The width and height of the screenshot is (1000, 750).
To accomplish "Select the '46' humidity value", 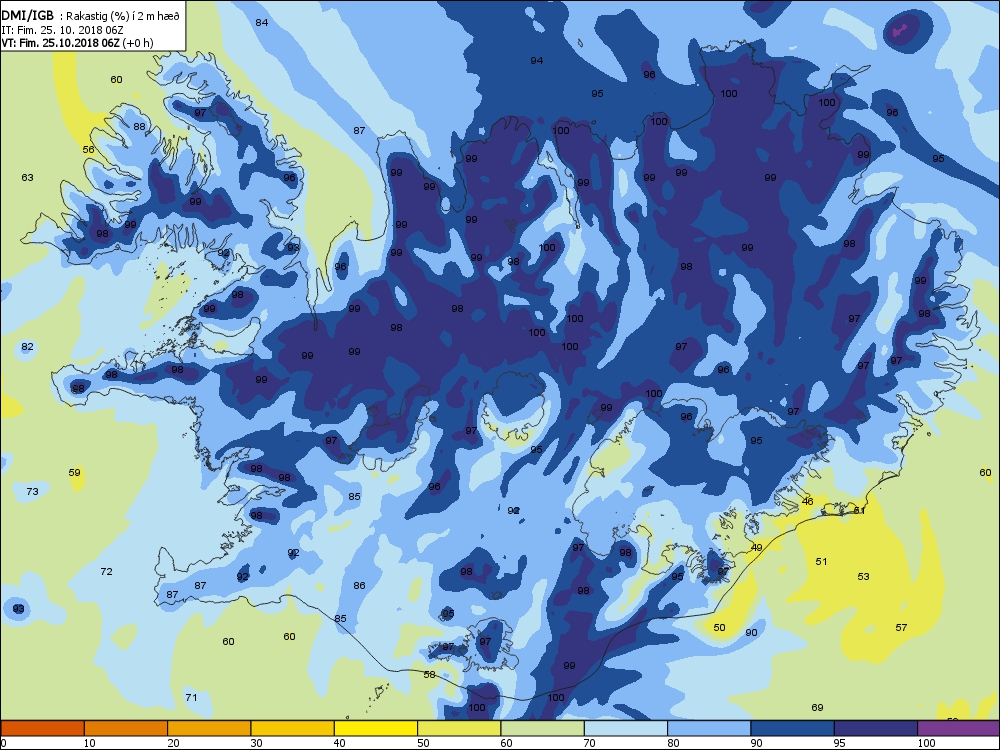I will tap(807, 502).
